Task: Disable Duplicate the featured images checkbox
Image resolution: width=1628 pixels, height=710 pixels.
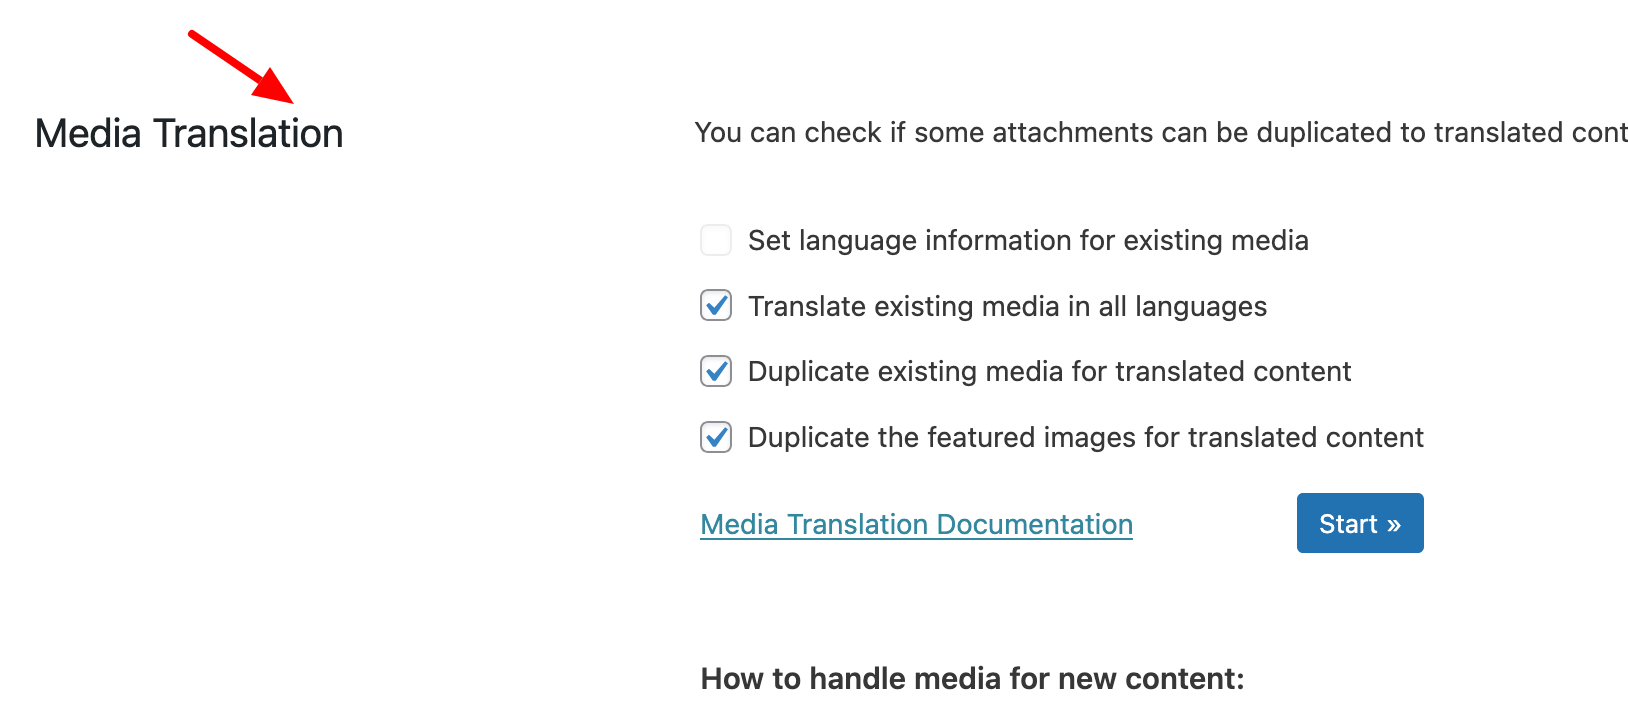Action: tap(716, 437)
